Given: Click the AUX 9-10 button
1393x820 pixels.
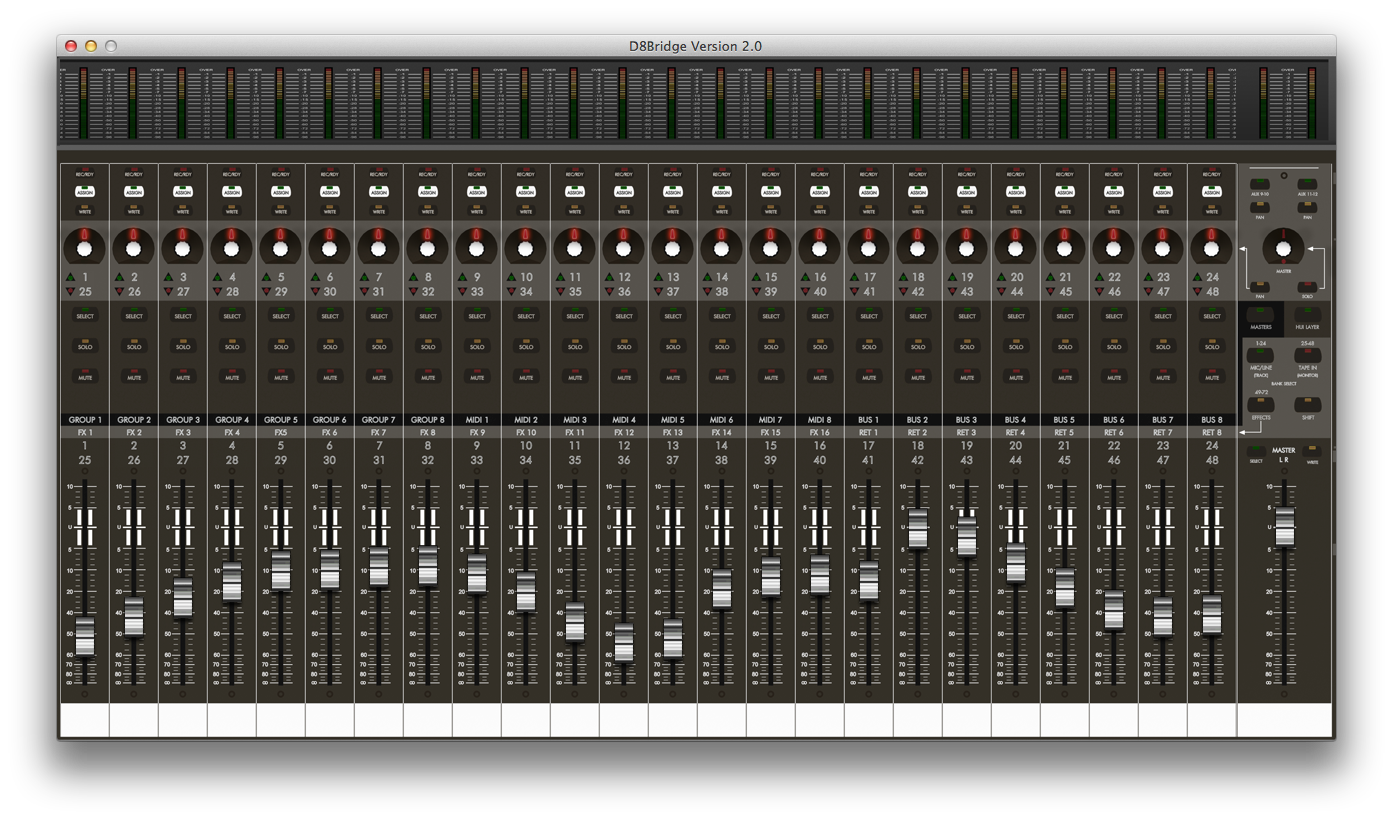Looking at the screenshot, I should tap(1259, 186).
